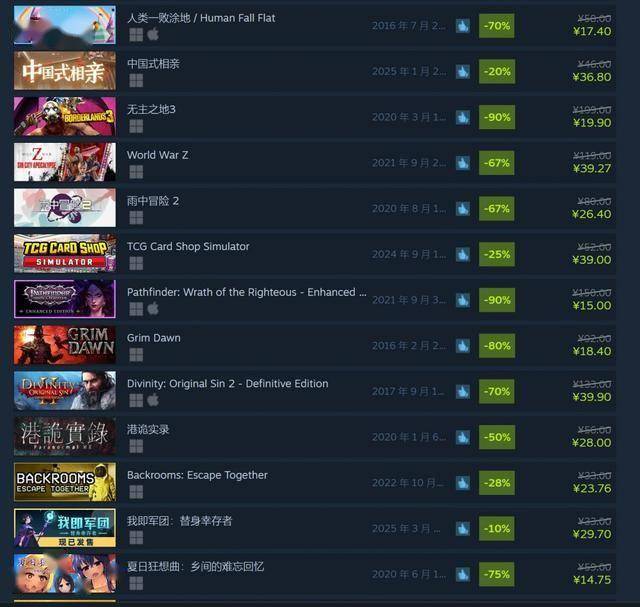The width and height of the screenshot is (640, 607).
Task: Open the 夏日狂想曲 game title
Action: [x=196, y=567]
